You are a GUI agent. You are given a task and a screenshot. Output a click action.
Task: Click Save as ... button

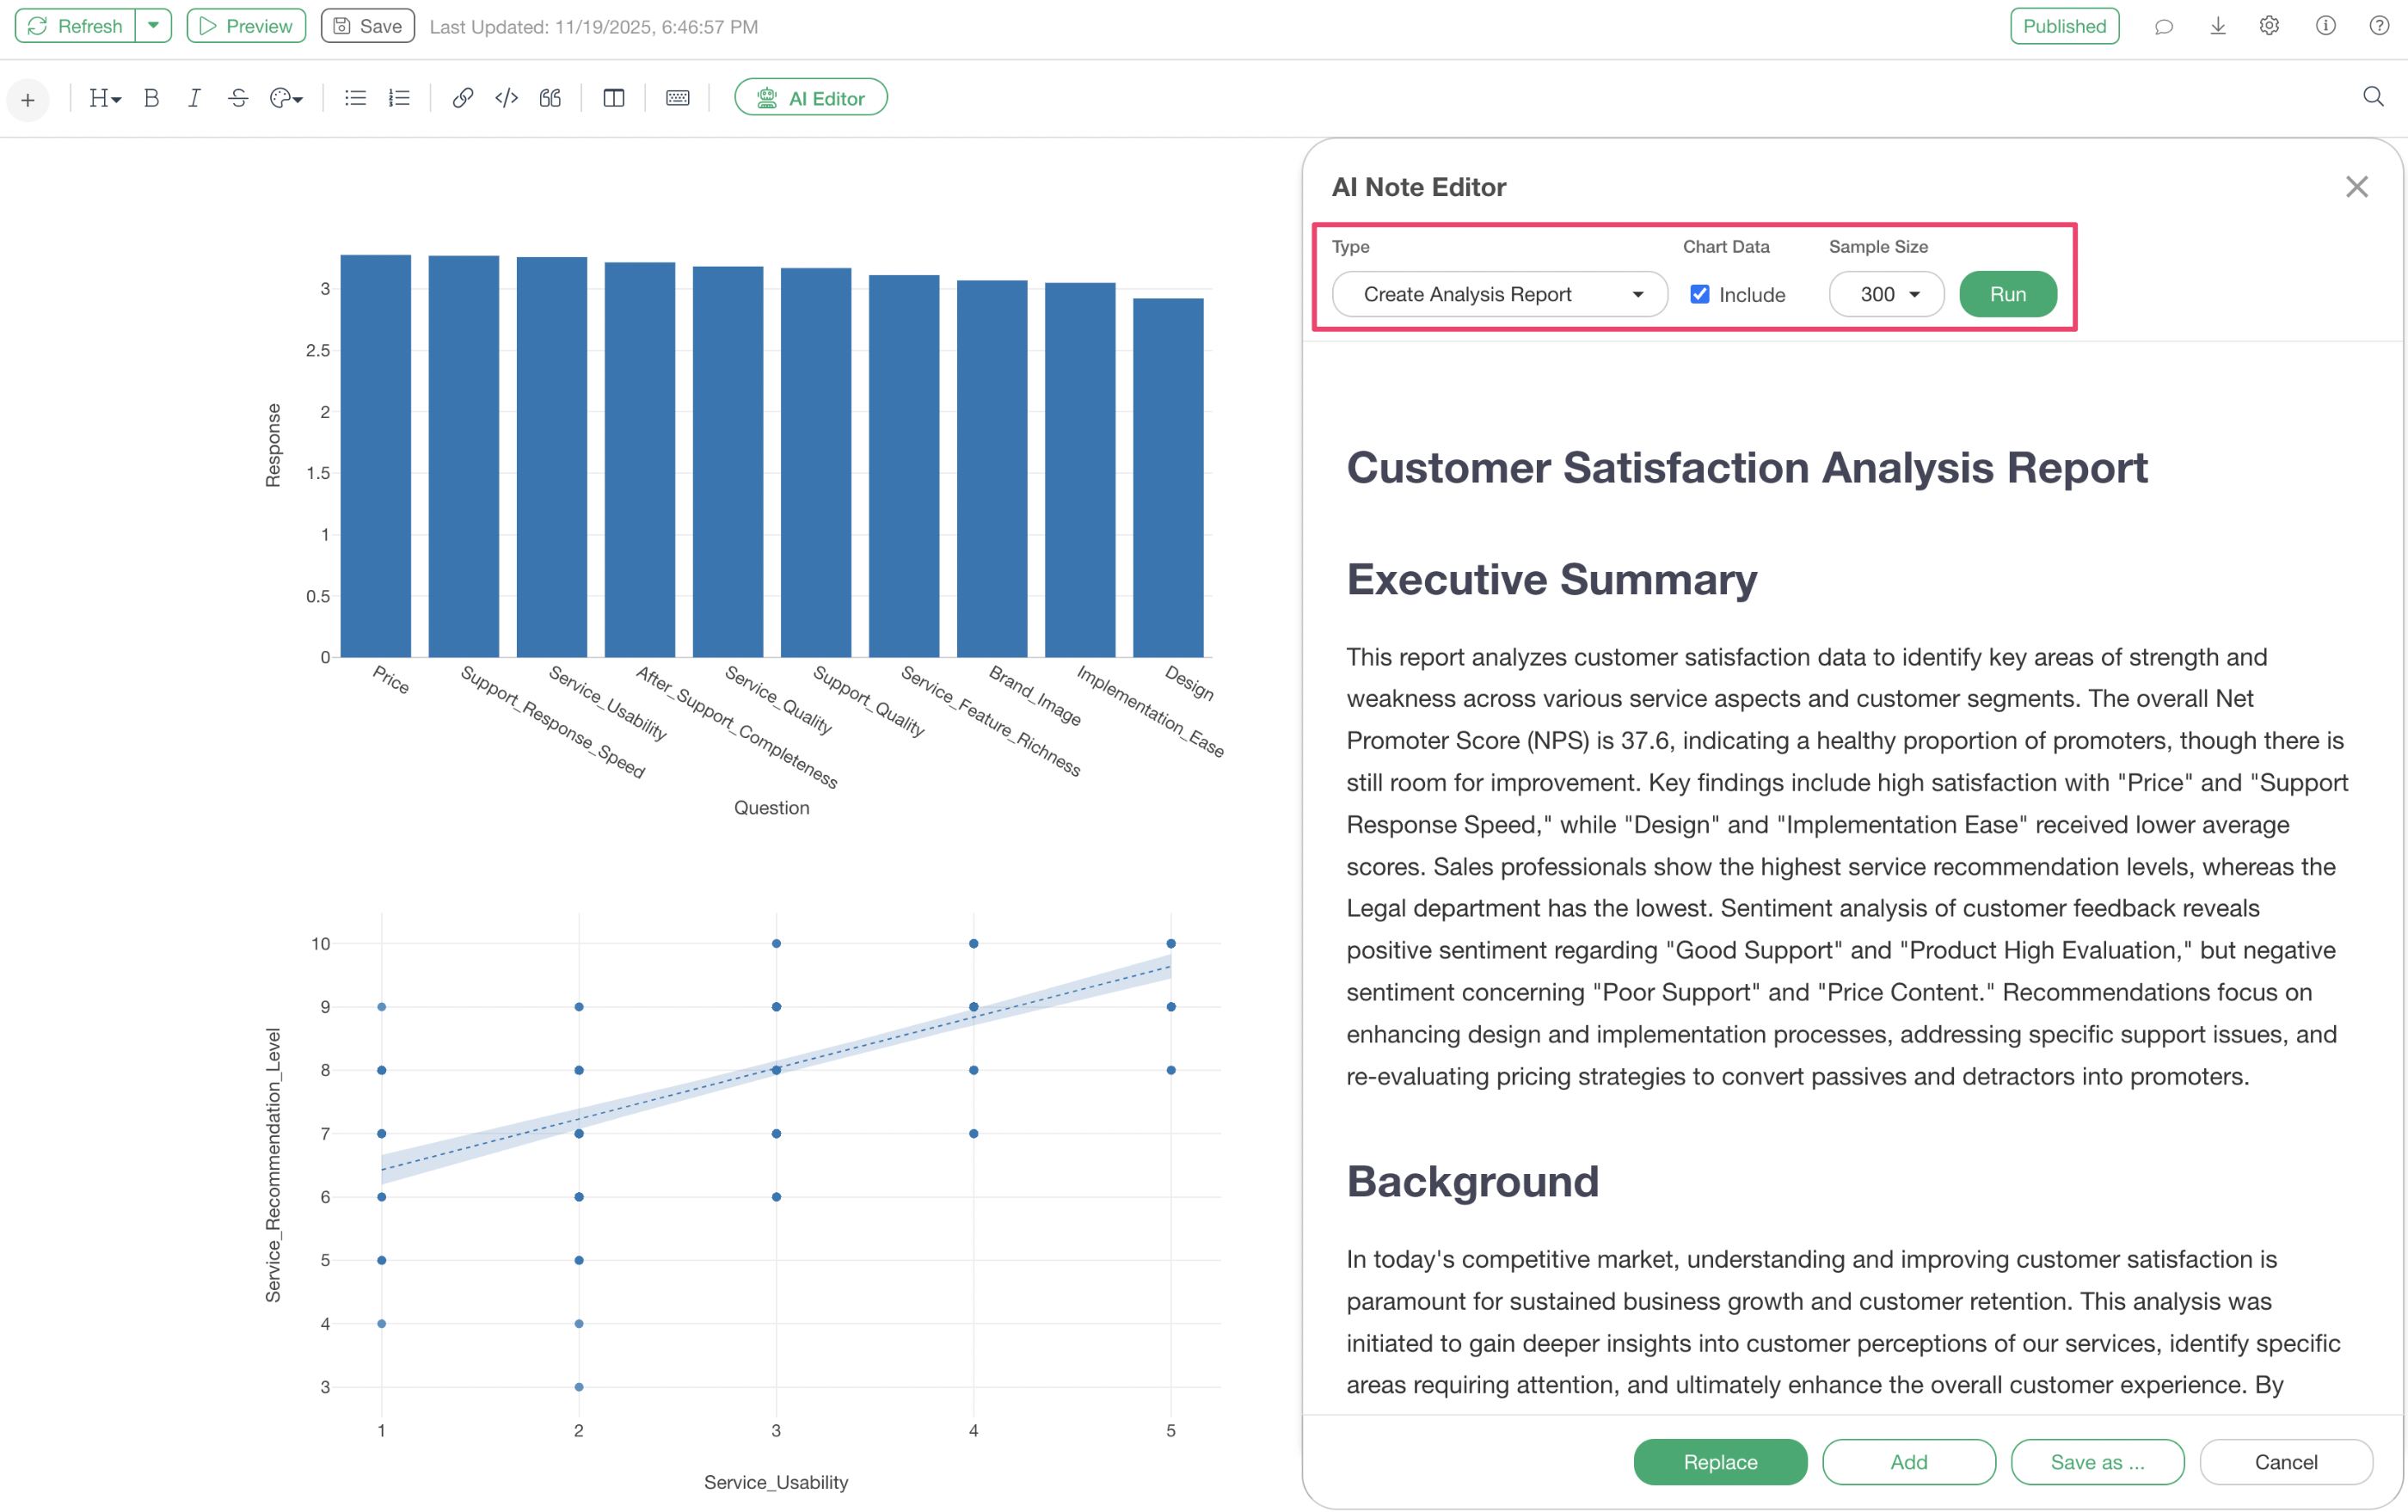click(2097, 1462)
